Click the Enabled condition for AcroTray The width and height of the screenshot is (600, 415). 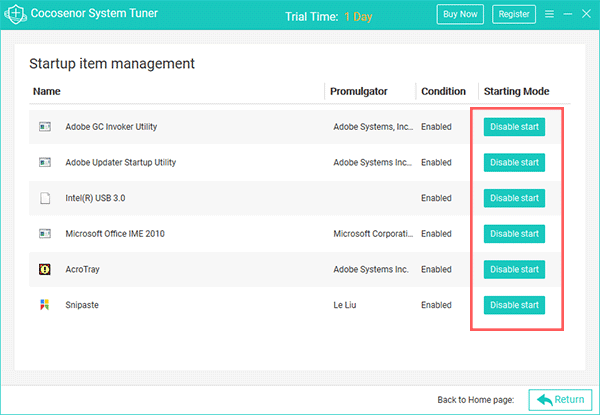coord(436,269)
